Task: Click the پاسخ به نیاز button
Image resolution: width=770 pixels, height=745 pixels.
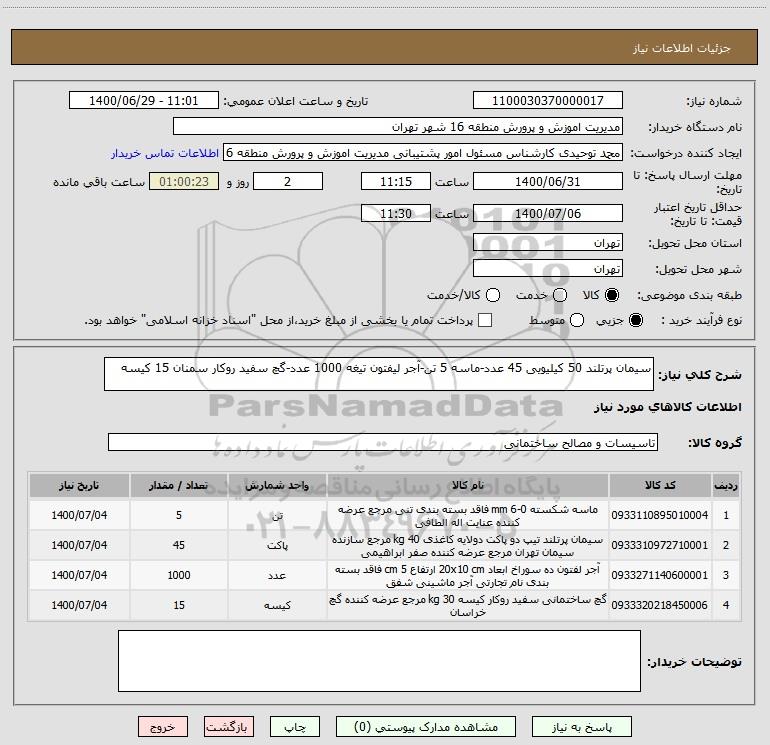Action: coord(581,727)
